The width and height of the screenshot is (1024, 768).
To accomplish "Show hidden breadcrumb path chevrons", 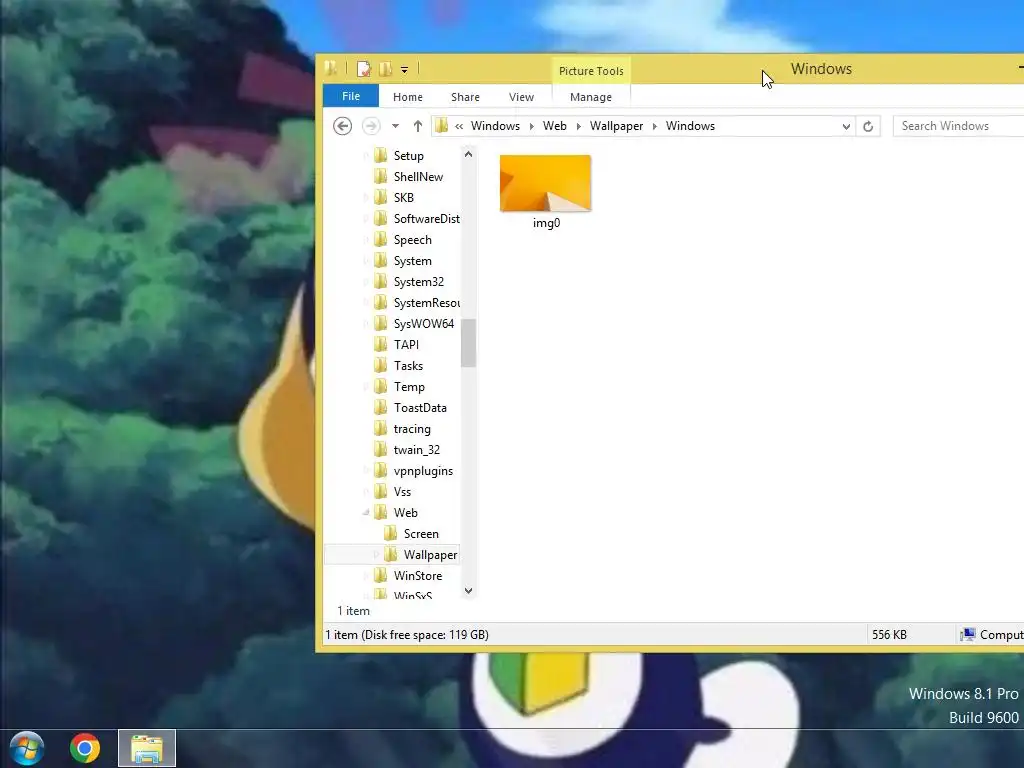I will point(459,126).
